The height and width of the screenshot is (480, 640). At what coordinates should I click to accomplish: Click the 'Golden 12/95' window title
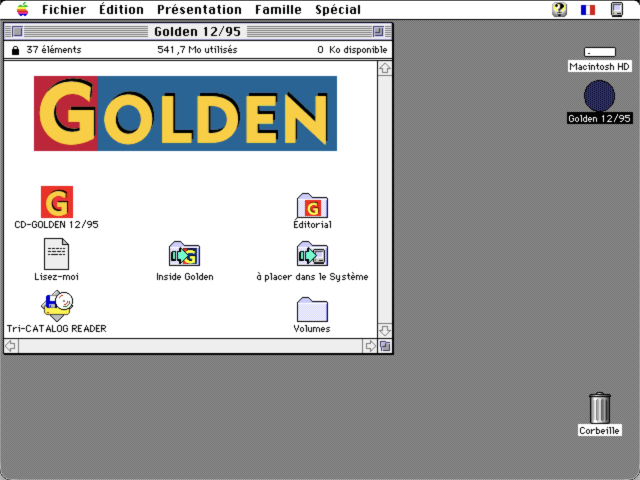pyautogui.click(x=198, y=31)
